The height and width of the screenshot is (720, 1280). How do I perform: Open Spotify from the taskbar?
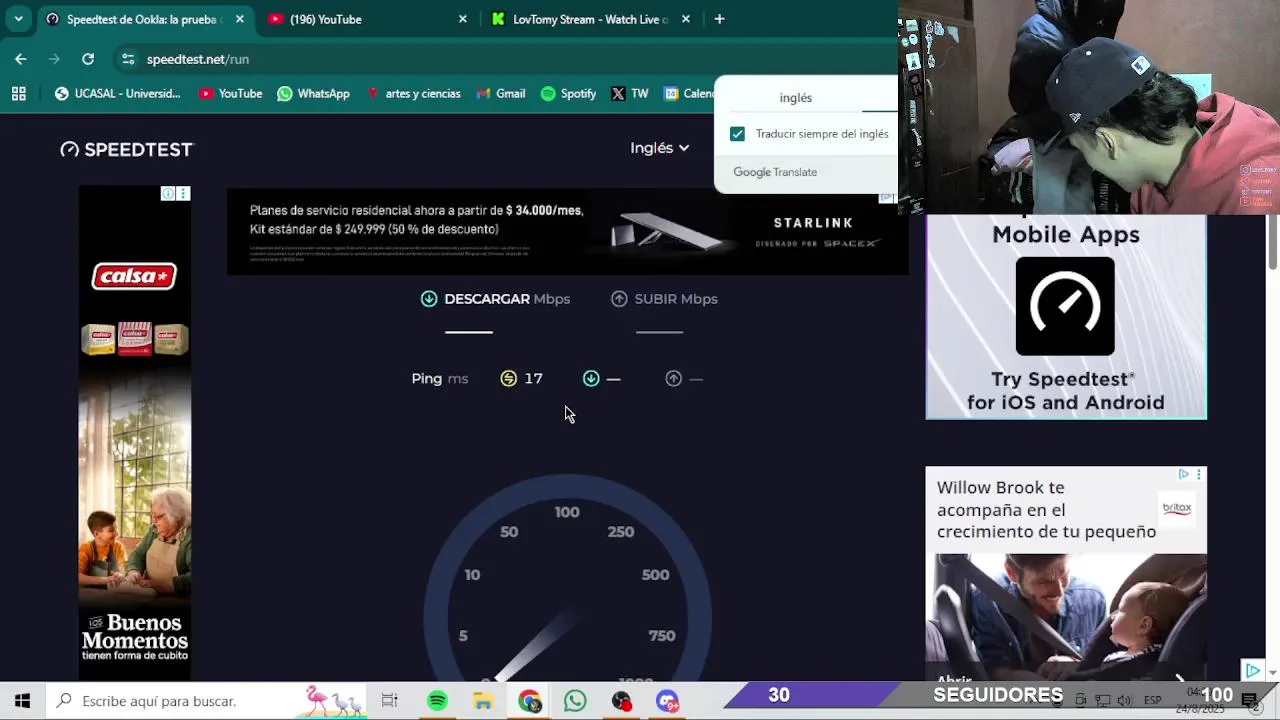point(437,701)
